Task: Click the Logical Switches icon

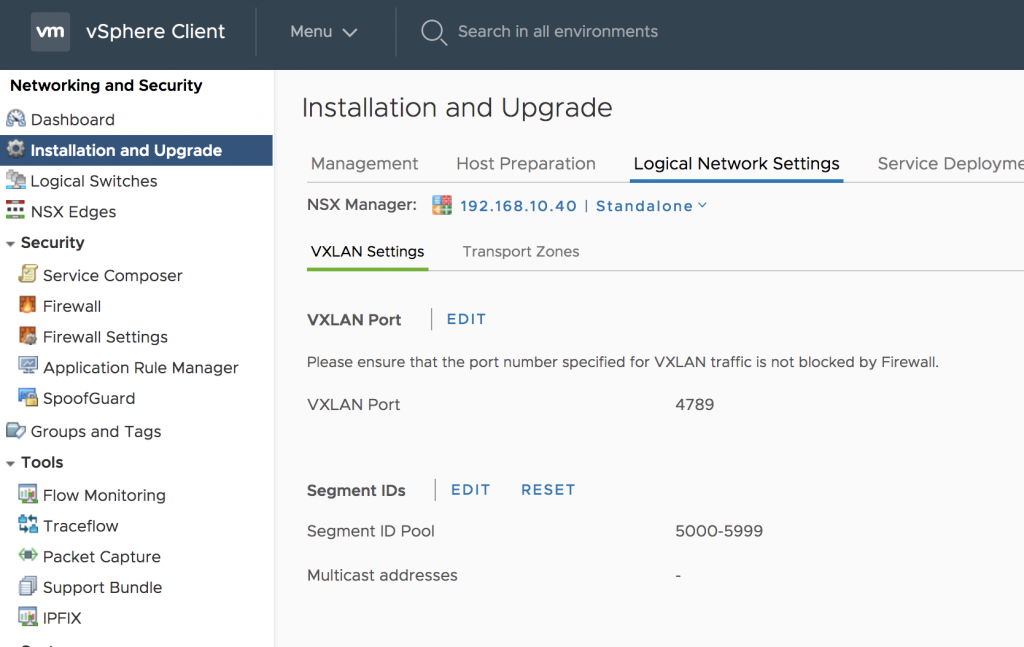Action: [x=16, y=180]
